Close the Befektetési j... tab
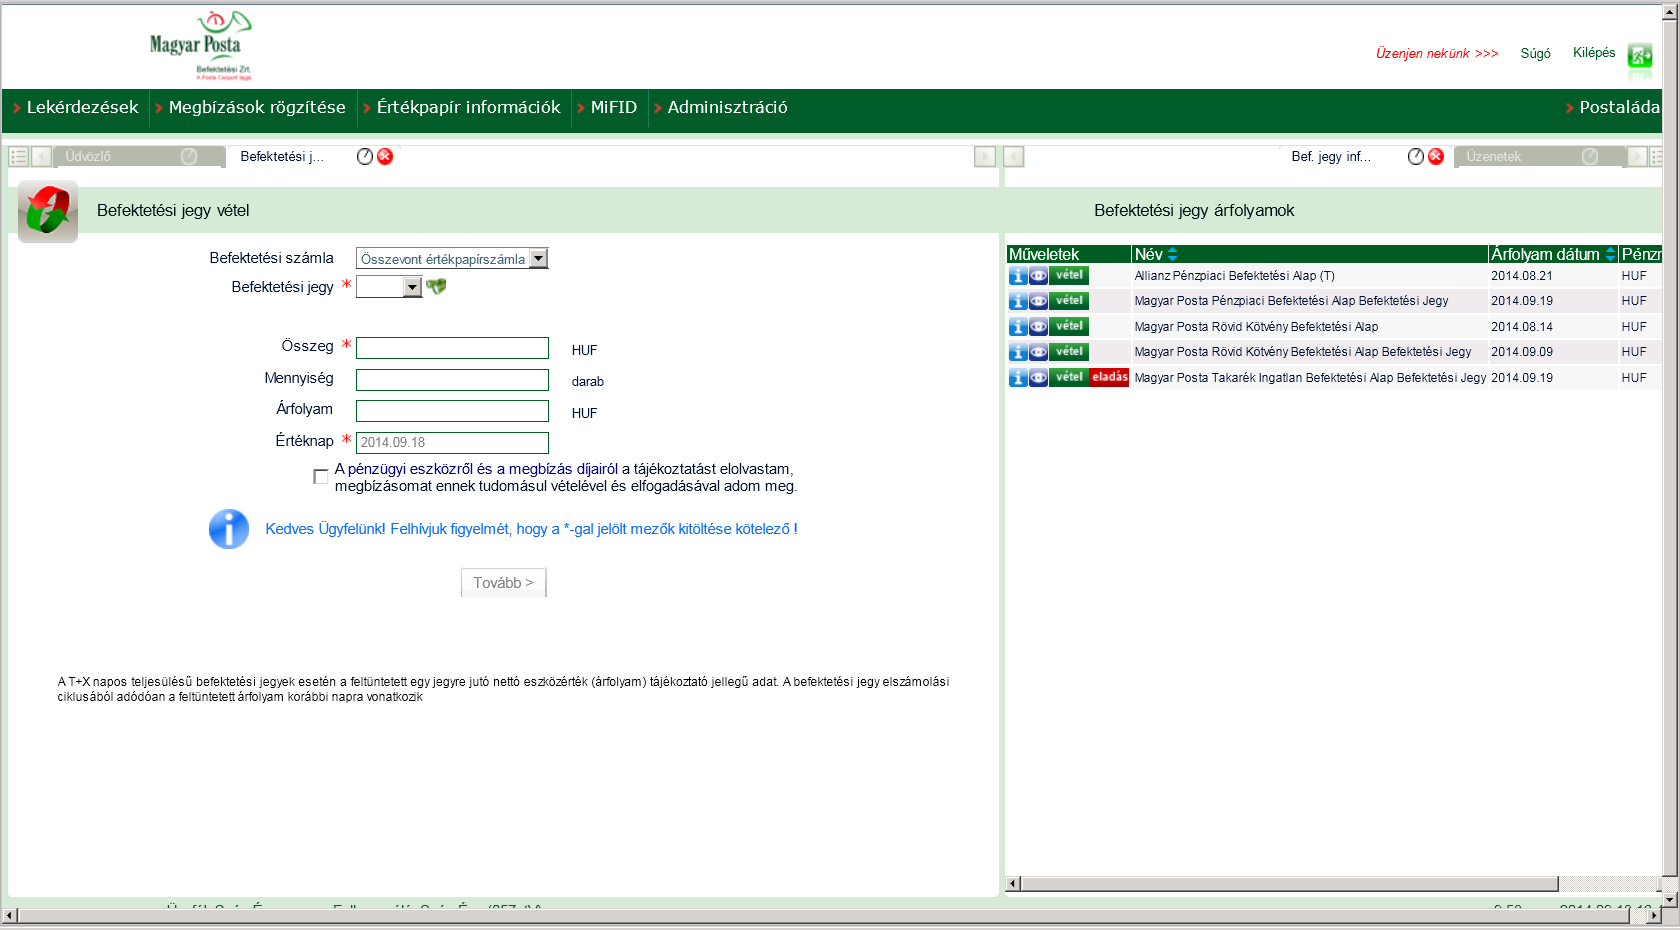The height and width of the screenshot is (930, 1680). 385,156
